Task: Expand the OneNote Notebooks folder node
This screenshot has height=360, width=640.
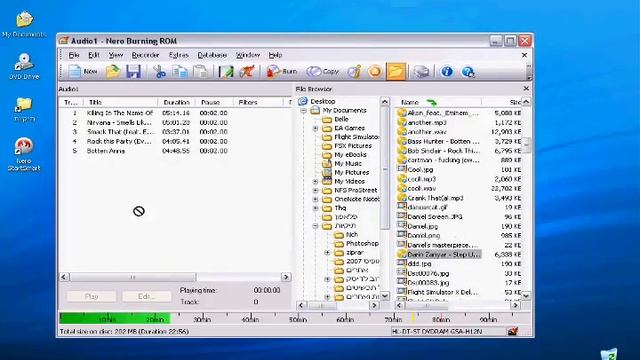Action: coord(316,199)
